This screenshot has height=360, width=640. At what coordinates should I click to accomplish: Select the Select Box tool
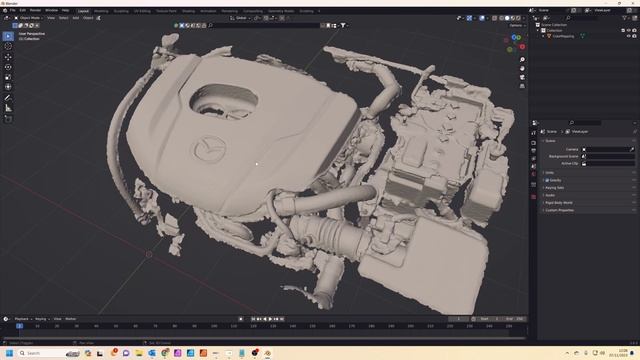click(8, 36)
